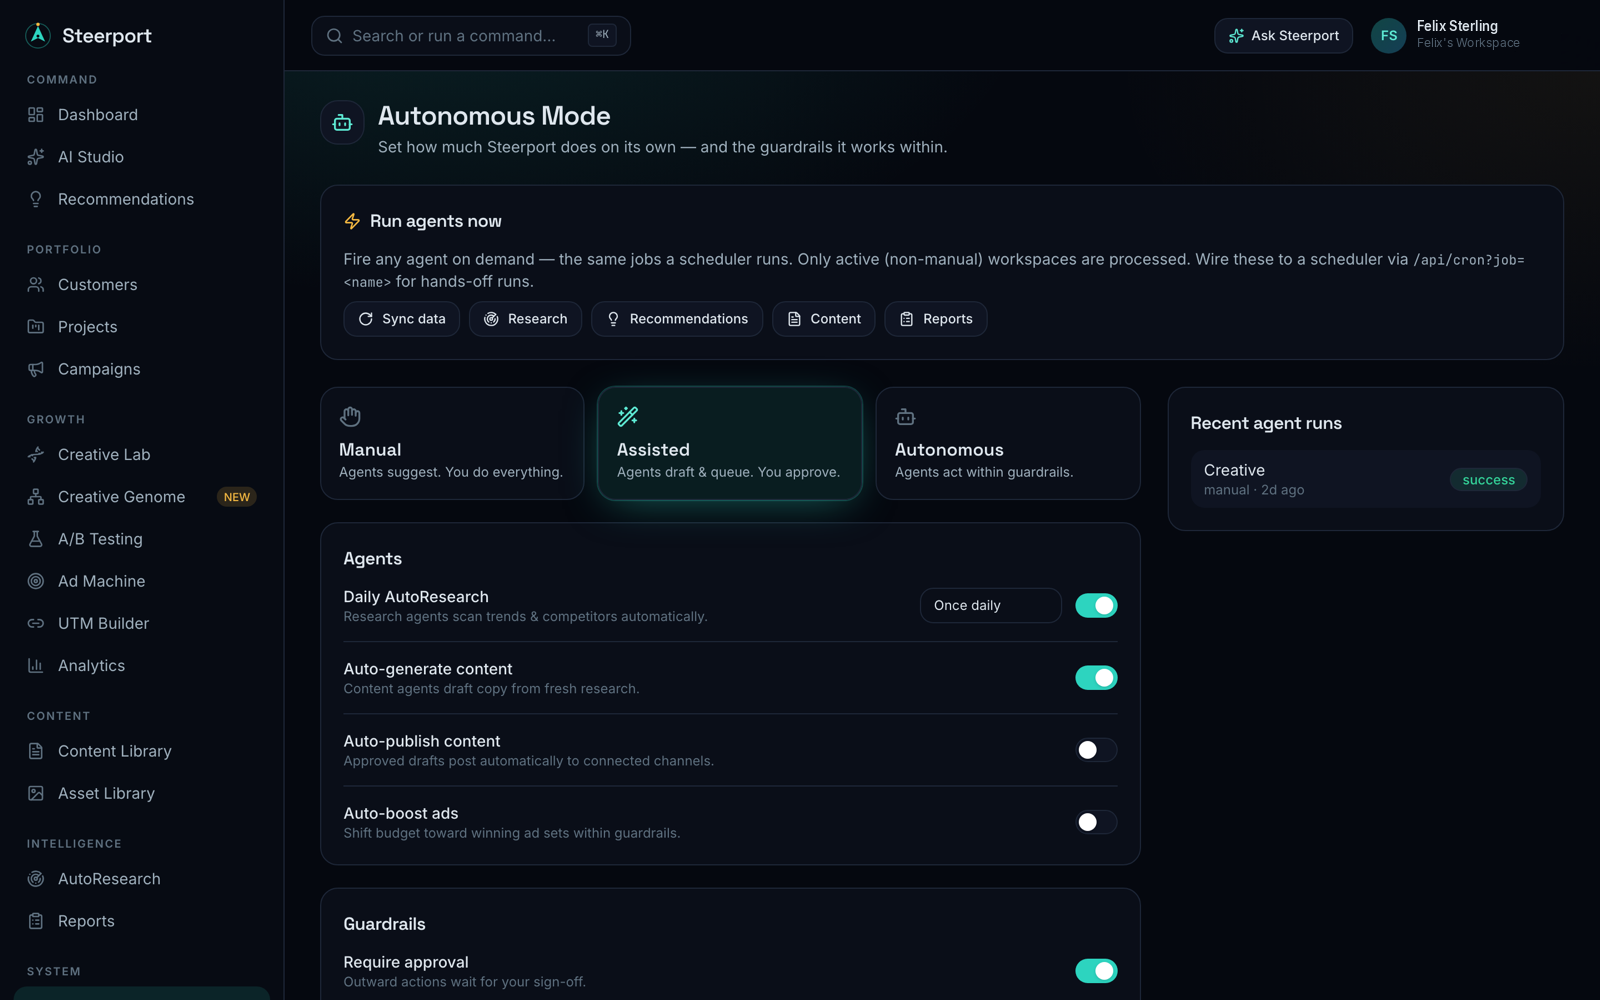The width and height of the screenshot is (1600, 1000).
Task: Click the NEW badge beside Creative Genome
Action: pos(237,497)
